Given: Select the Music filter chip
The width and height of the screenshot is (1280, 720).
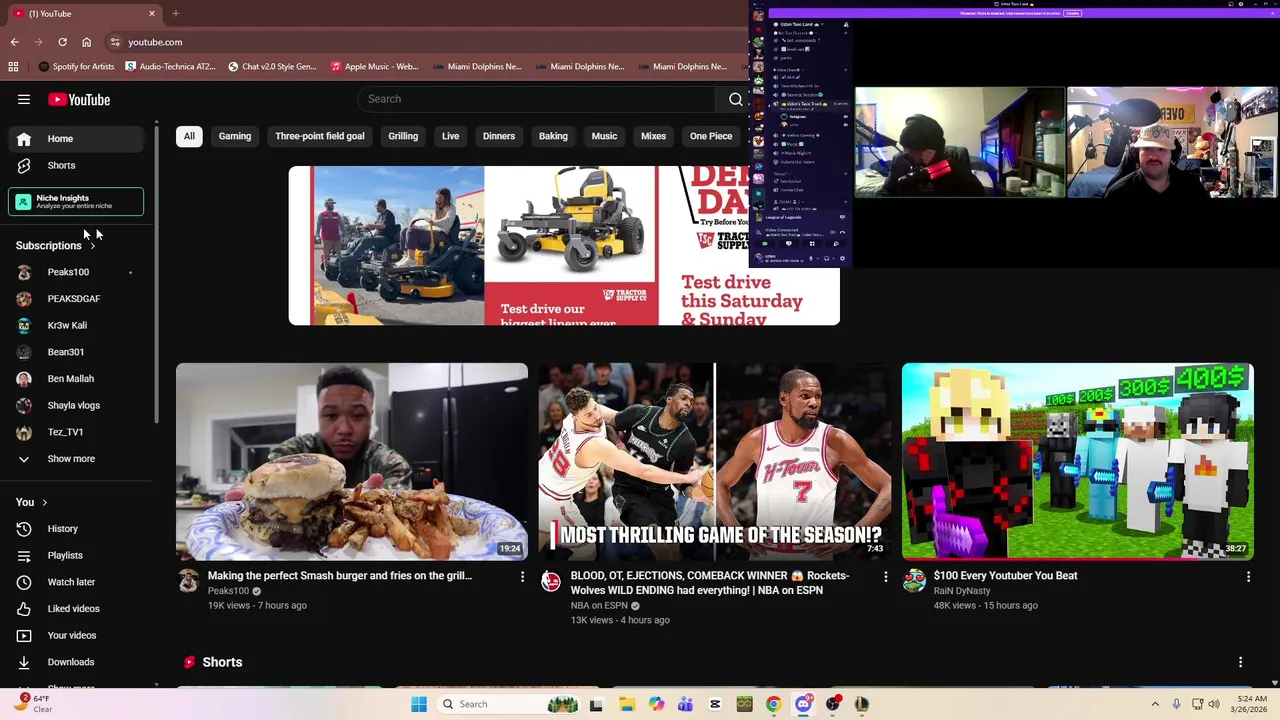Looking at the screenshot, I should [x=604, y=136].
